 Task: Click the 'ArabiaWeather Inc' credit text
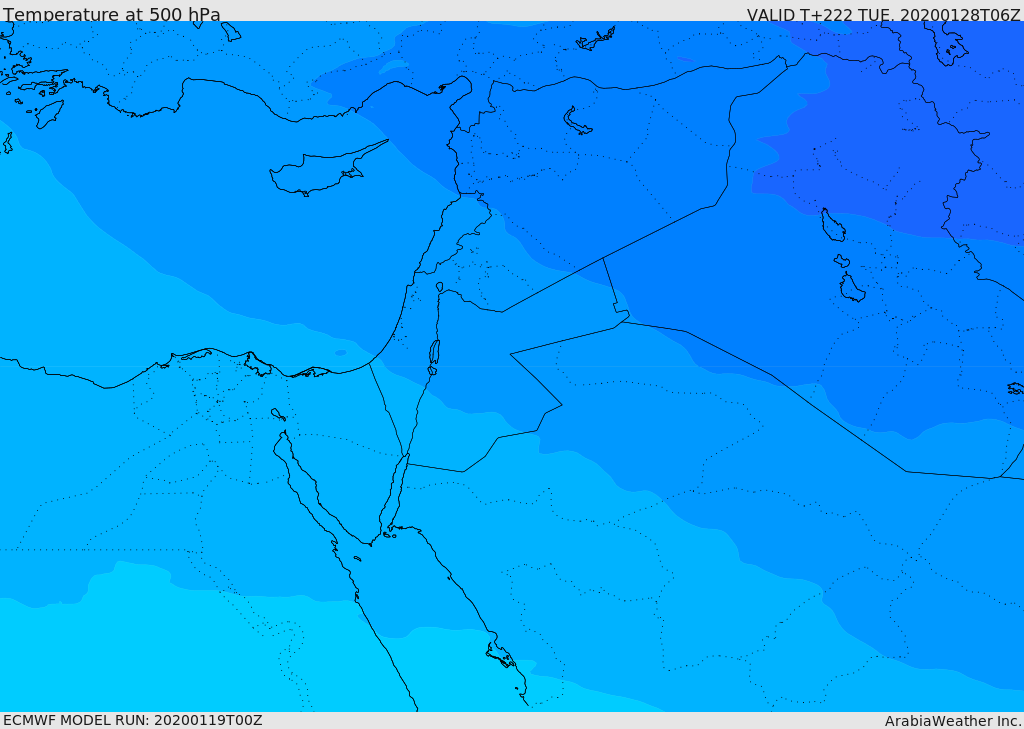pos(952,721)
